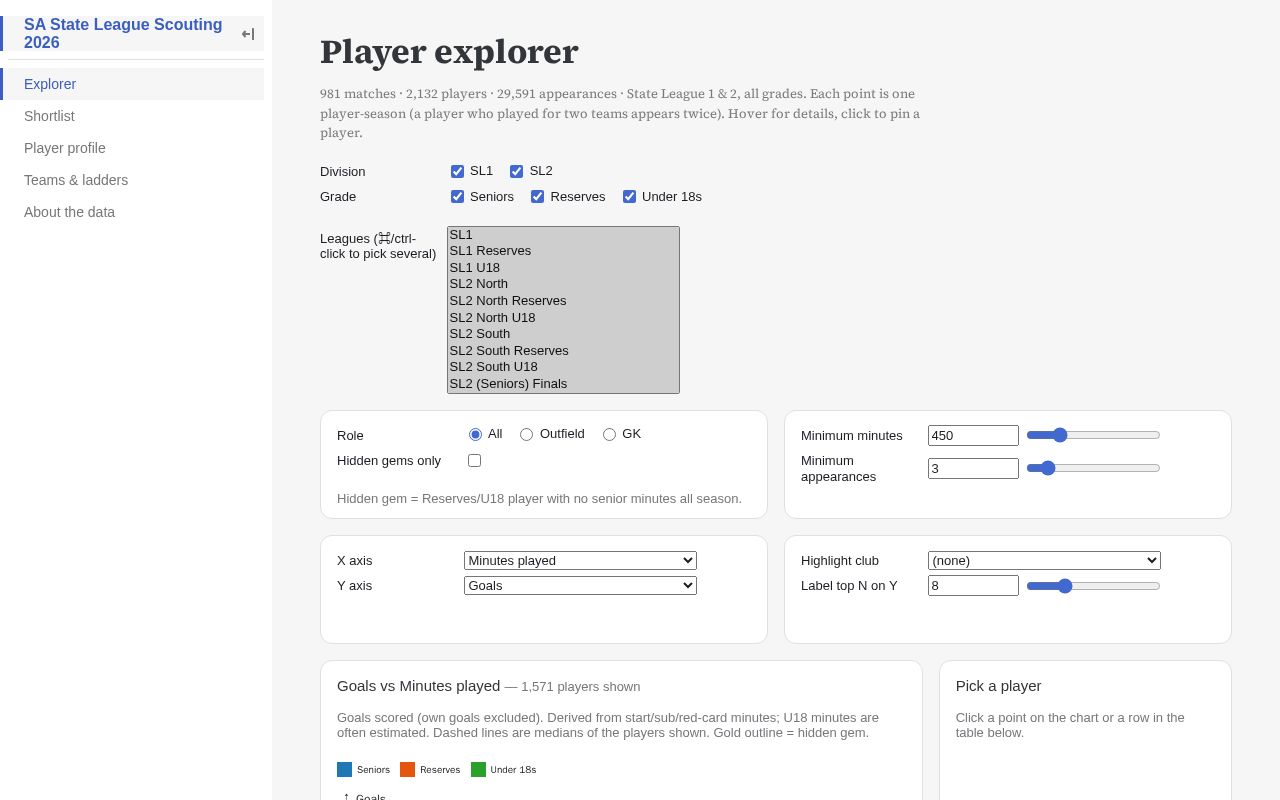Enable the Hidden gems only checkbox
The image size is (1280, 800).
point(474,461)
